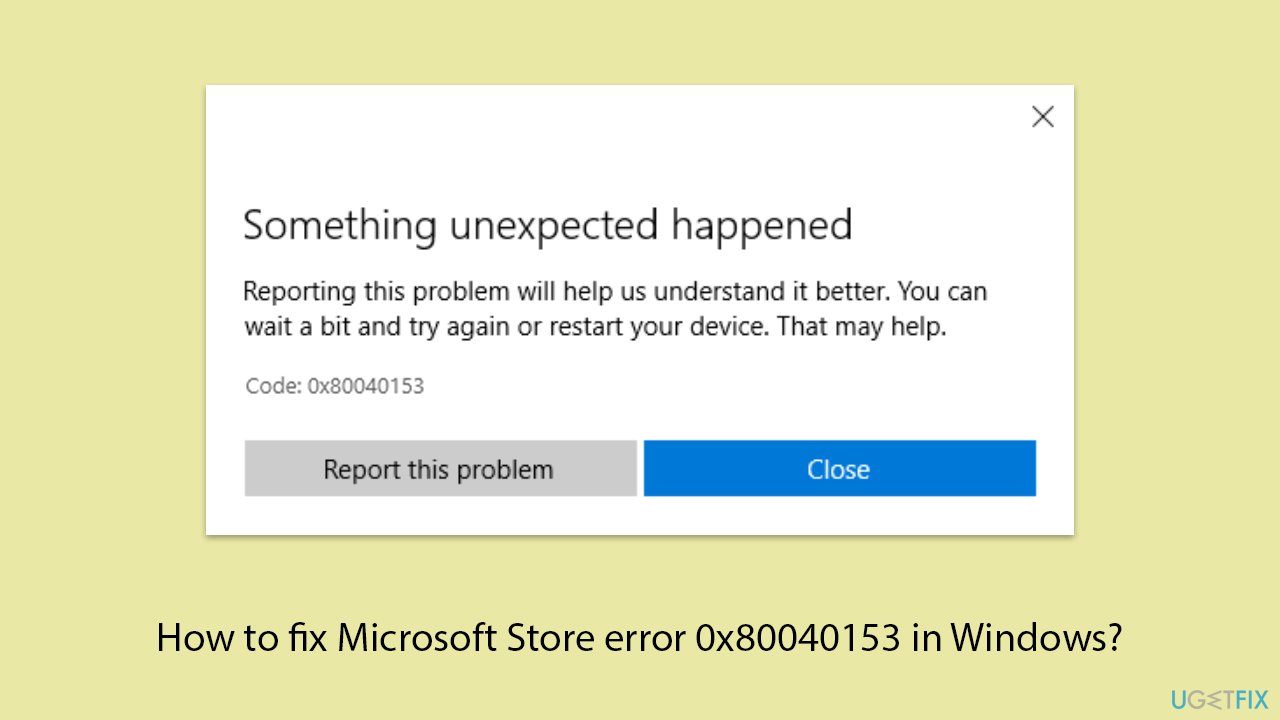
Task: Select the X dismiss icon on the dialog
Action: pyautogui.click(x=1043, y=117)
